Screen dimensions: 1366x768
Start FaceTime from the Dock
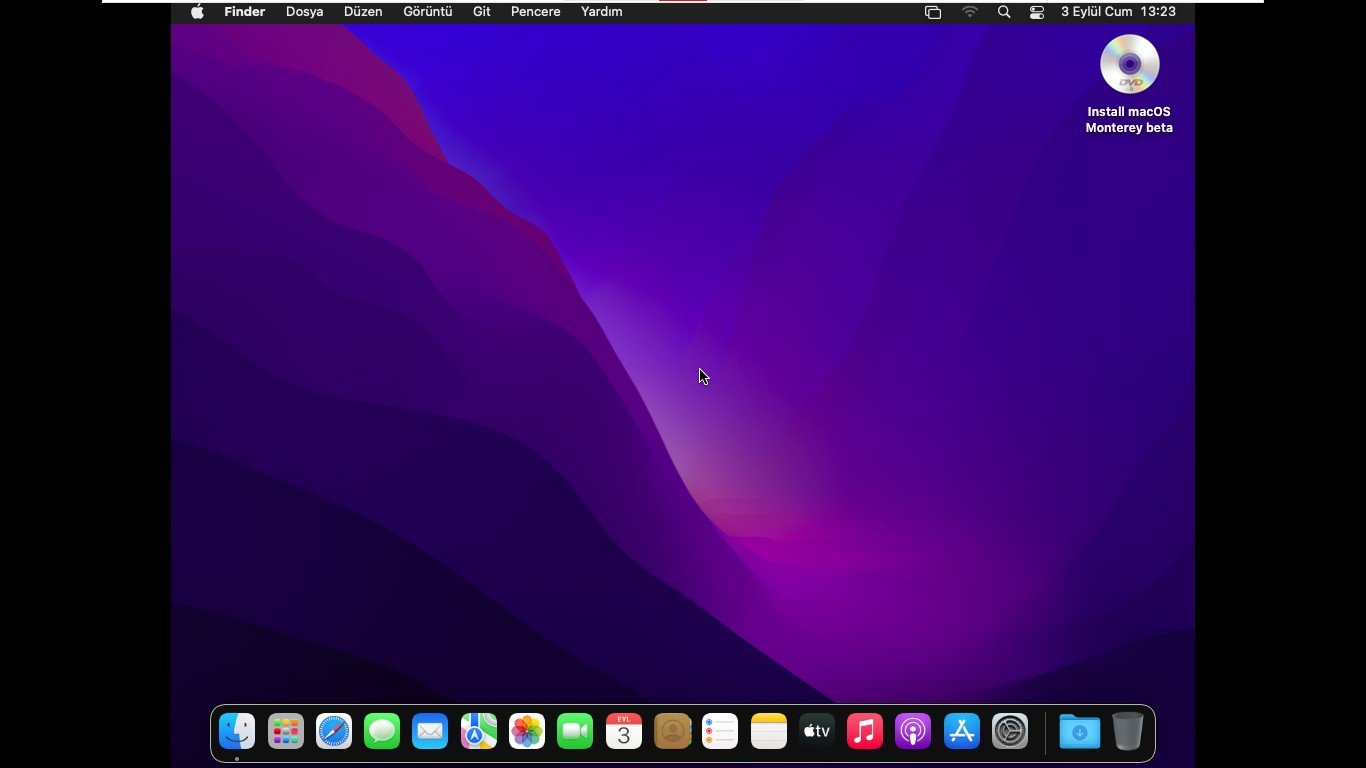tap(575, 732)
